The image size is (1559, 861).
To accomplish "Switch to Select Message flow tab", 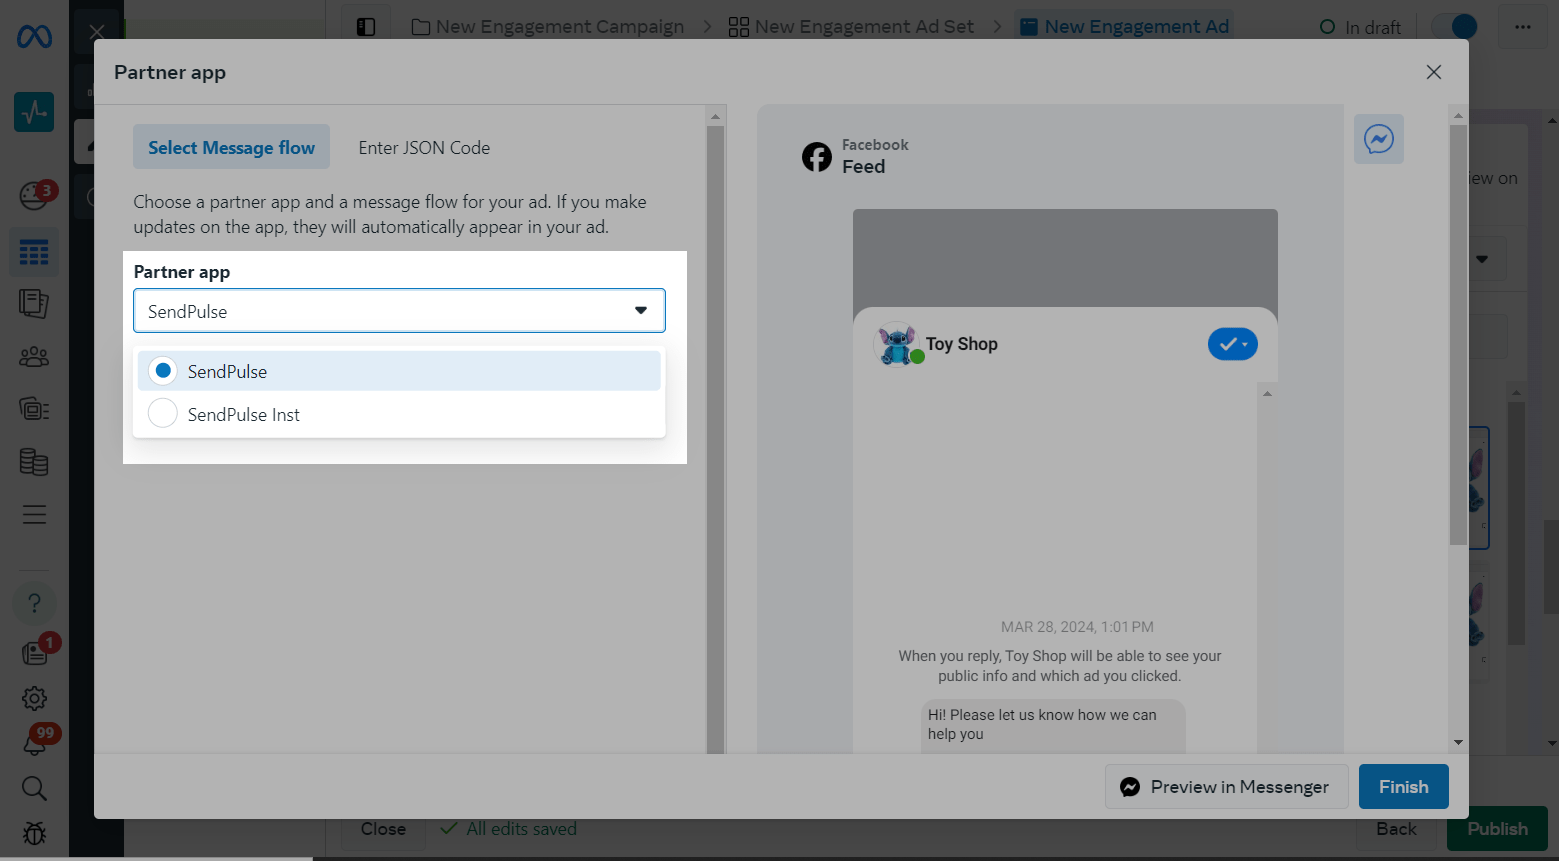I will coord(231,147).
